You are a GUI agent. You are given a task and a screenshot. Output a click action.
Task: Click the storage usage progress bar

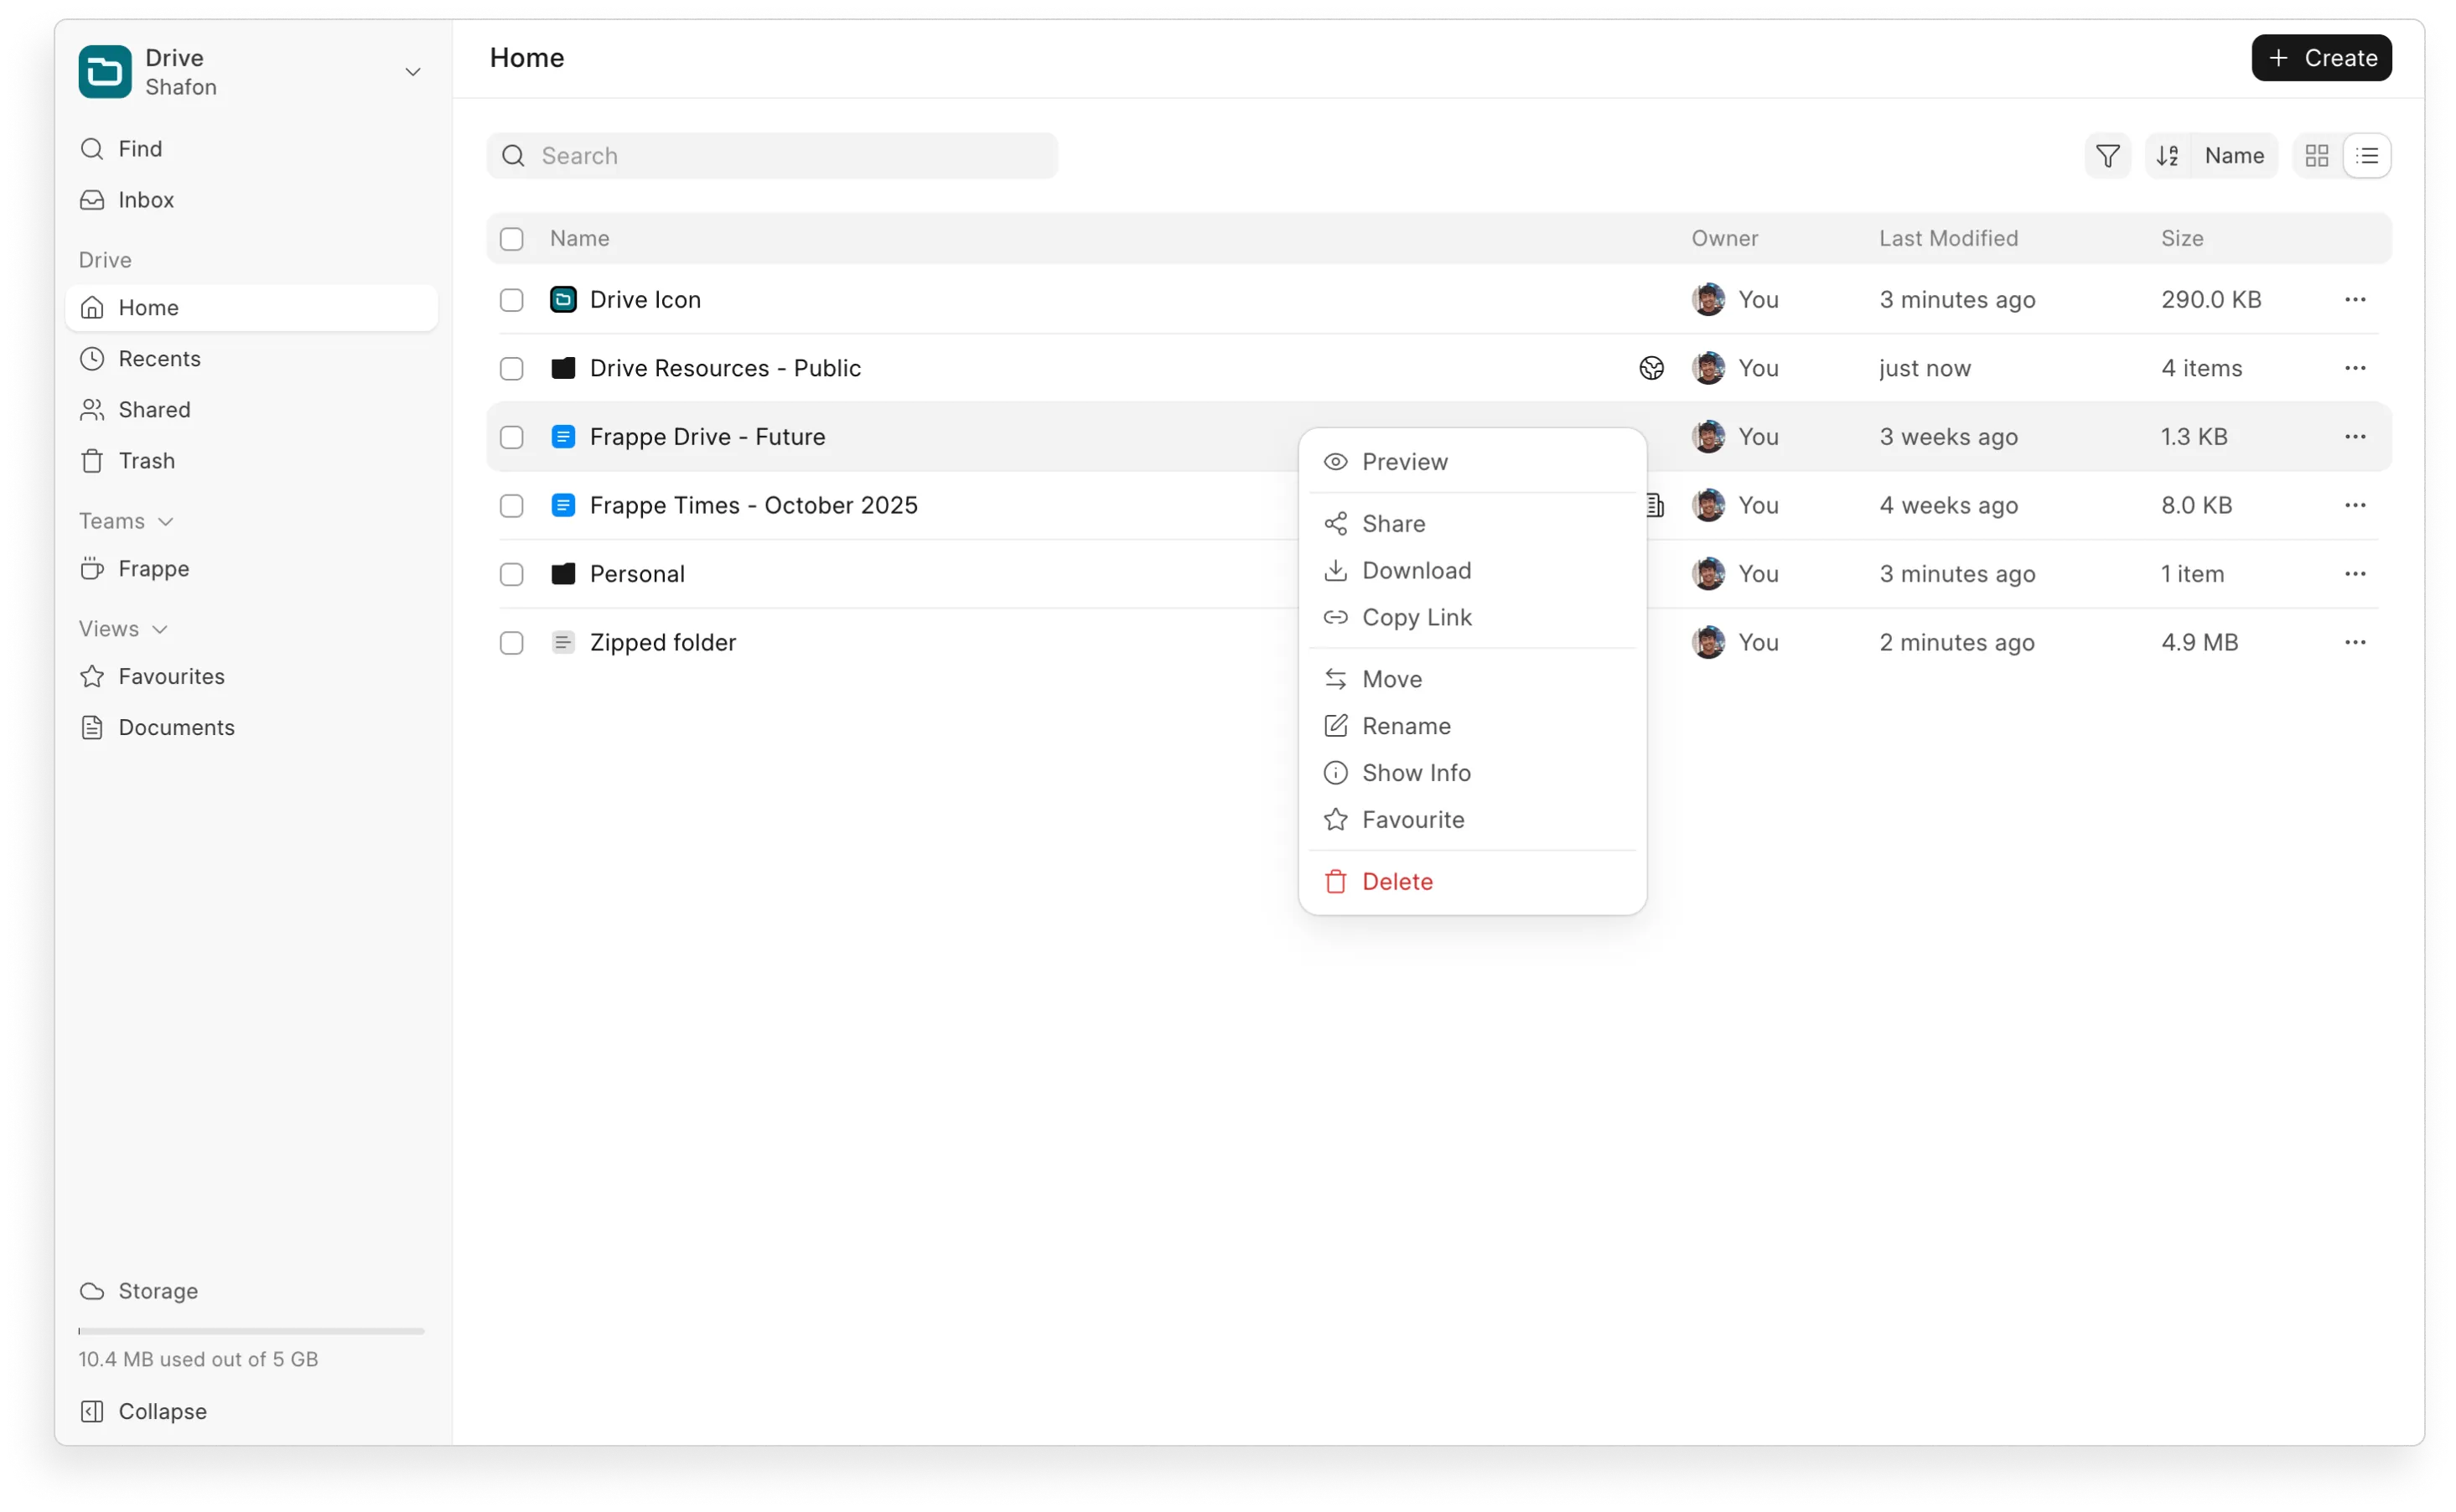pyautogui.click(x=251, y=1331)
